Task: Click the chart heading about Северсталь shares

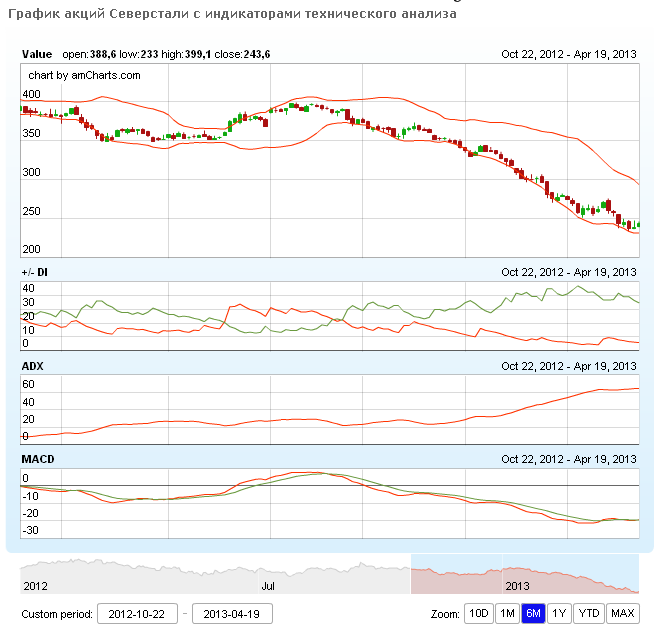Action: coord(232,14)
